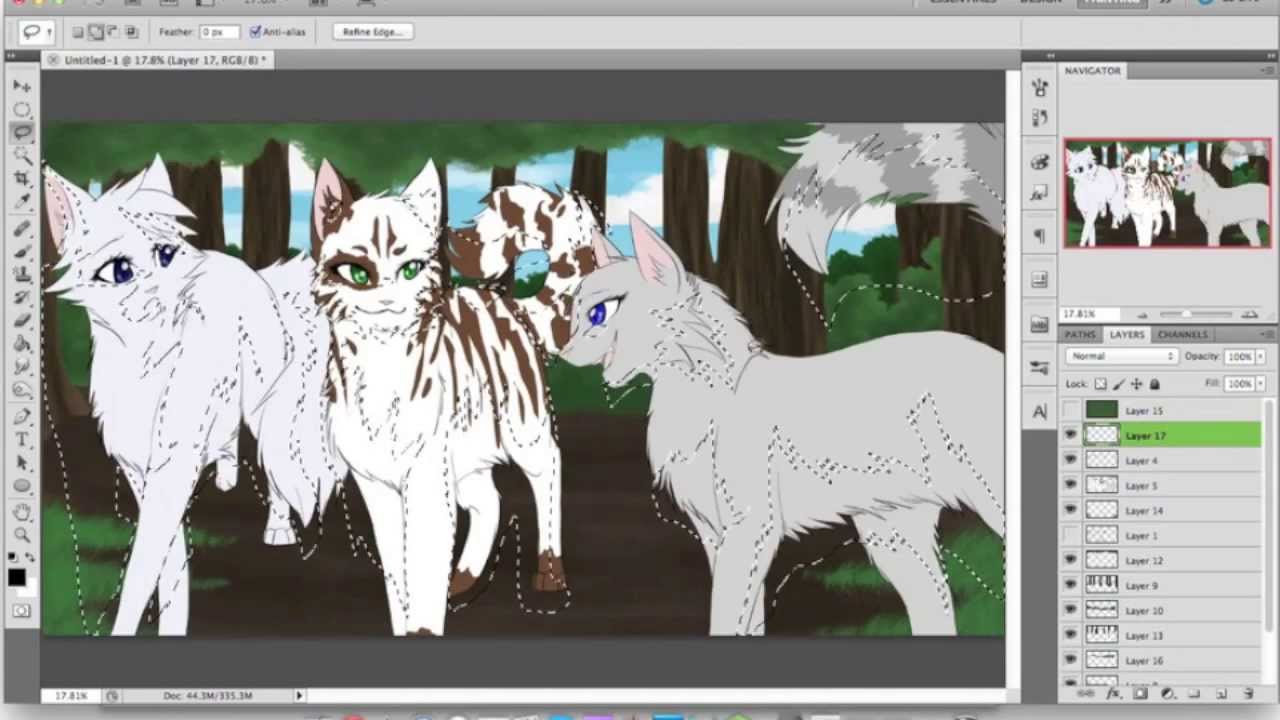Select the Hand tool

22,513
